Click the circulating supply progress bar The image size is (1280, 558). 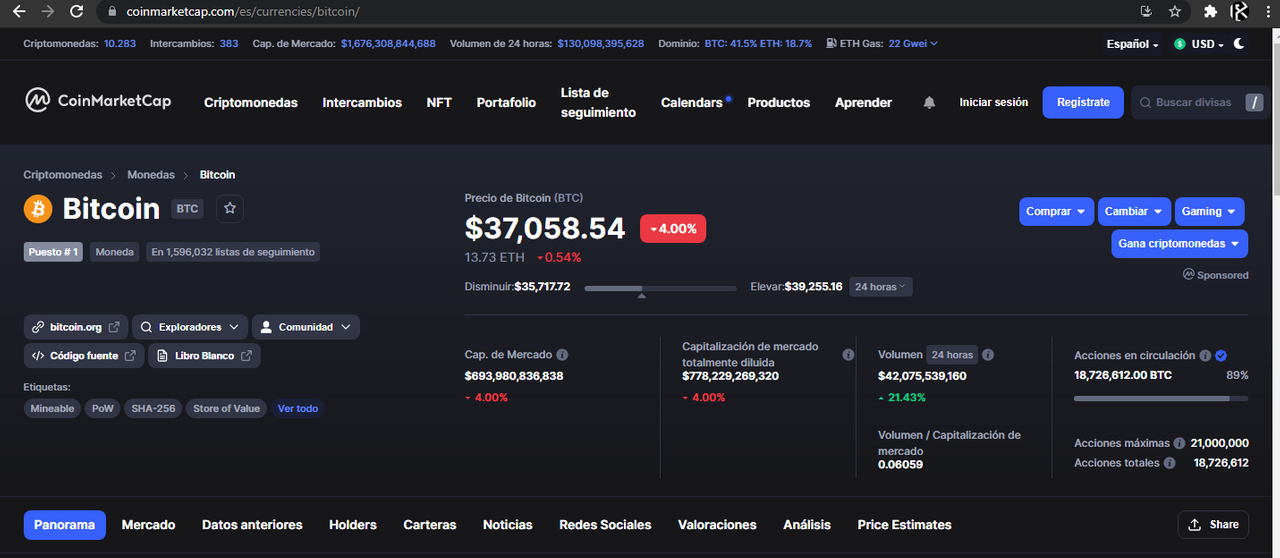tap(1161, 398)
